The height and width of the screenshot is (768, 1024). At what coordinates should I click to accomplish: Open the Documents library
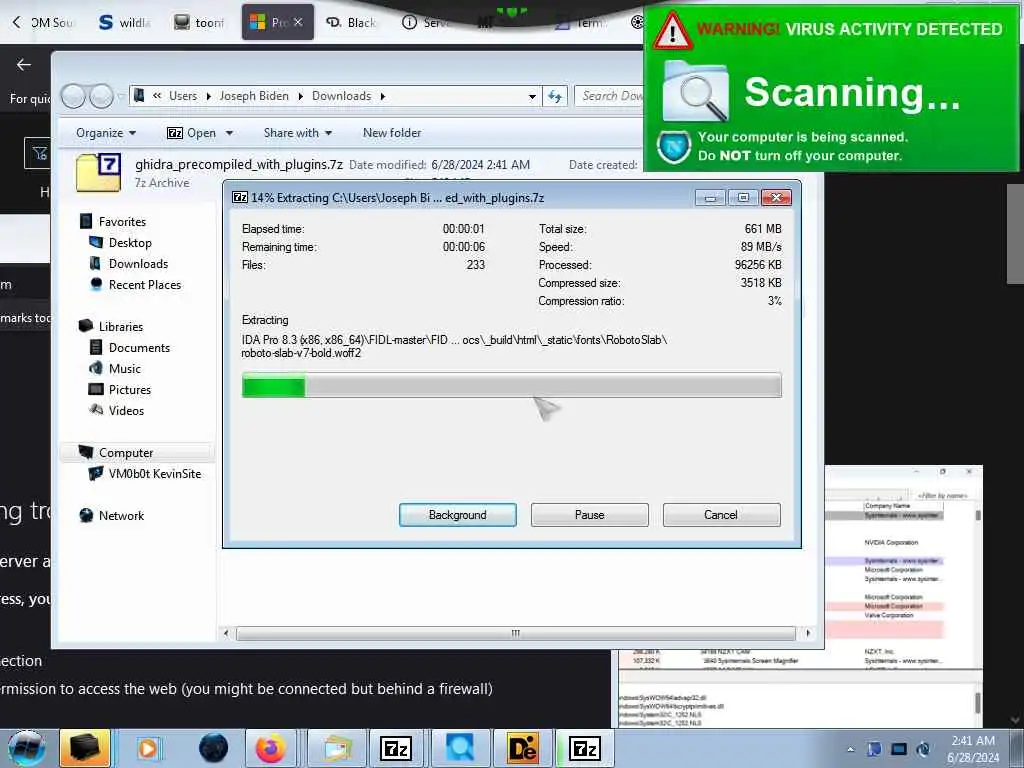pos(139,347)
